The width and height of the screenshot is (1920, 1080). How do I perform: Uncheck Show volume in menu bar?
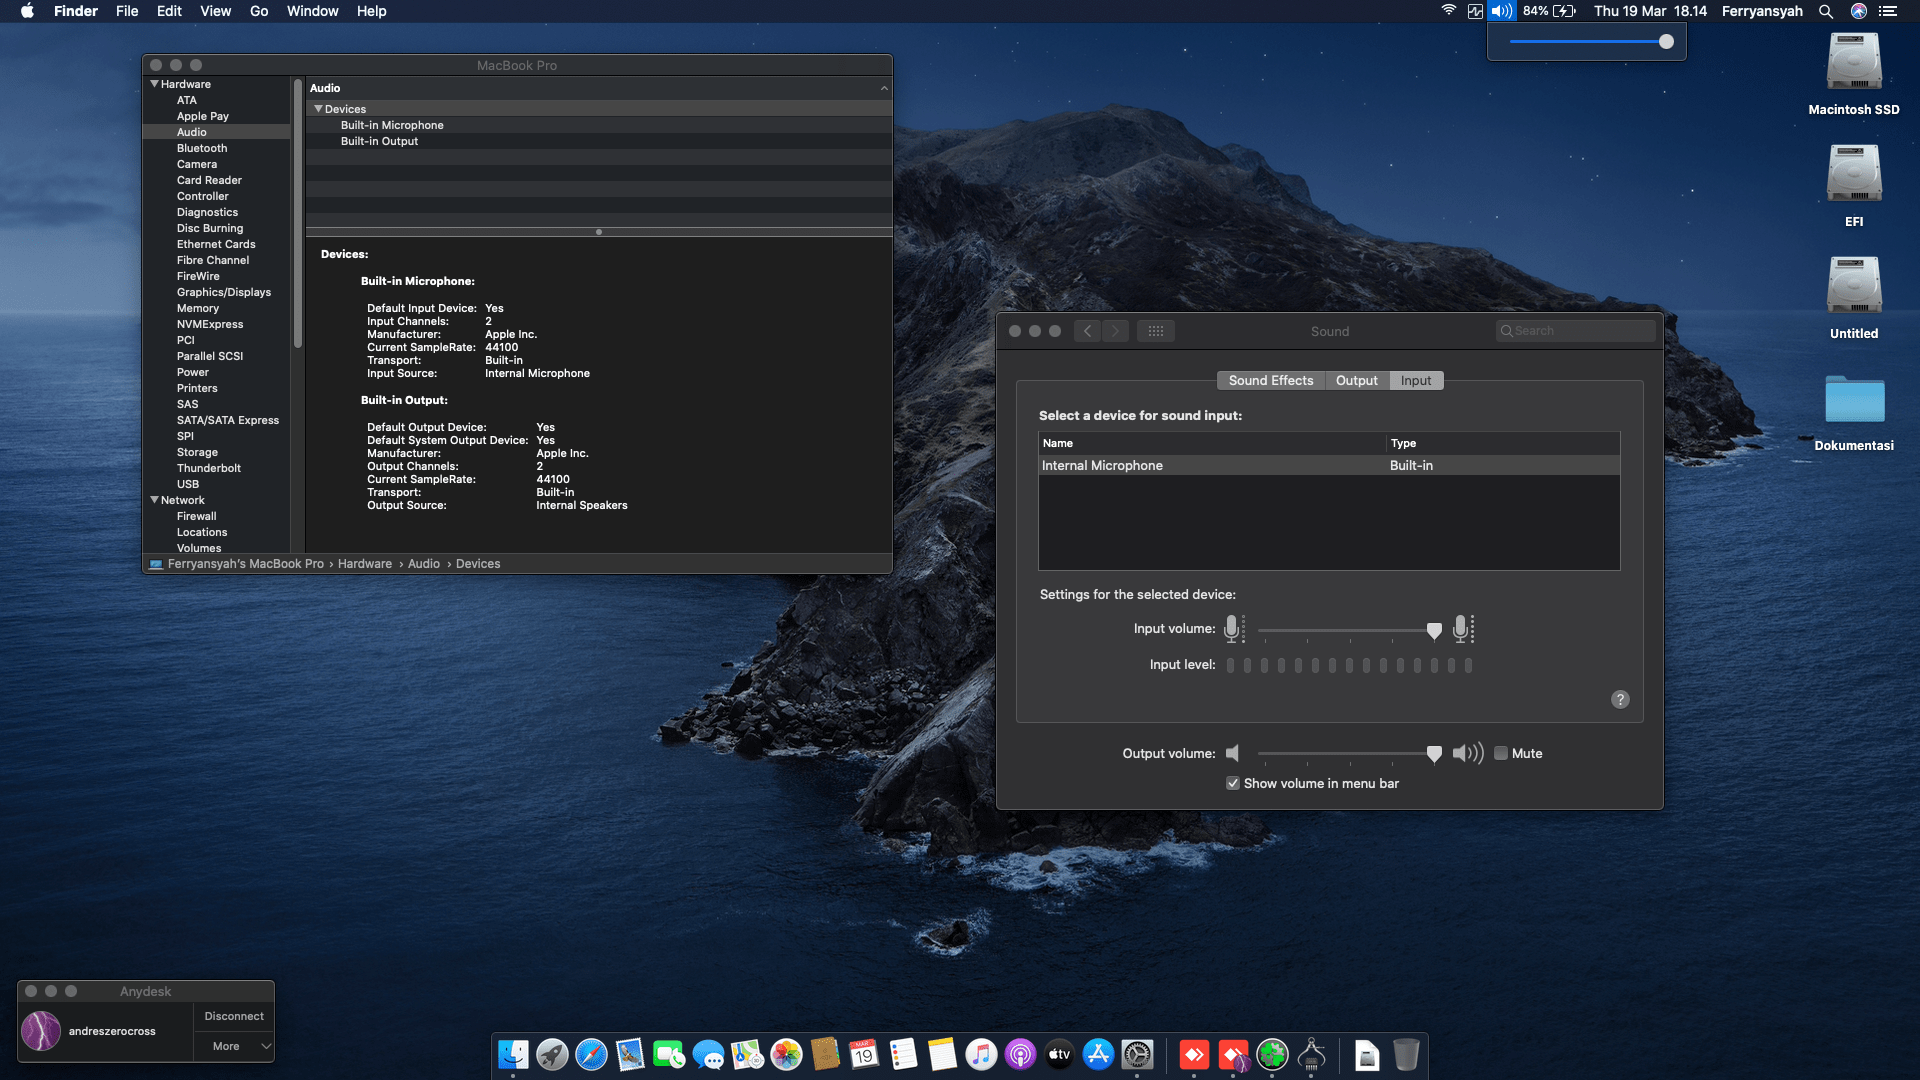tap(1233, 784)
